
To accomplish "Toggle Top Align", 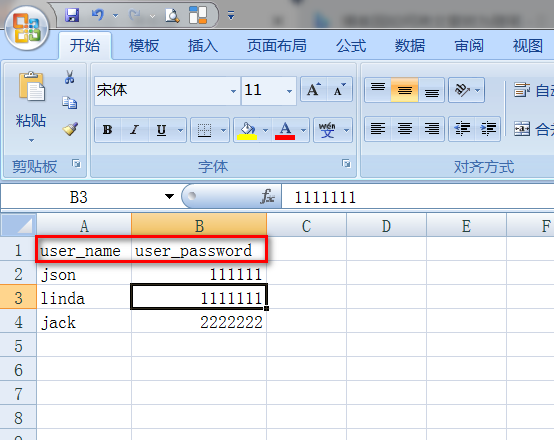I will (378, 90).
